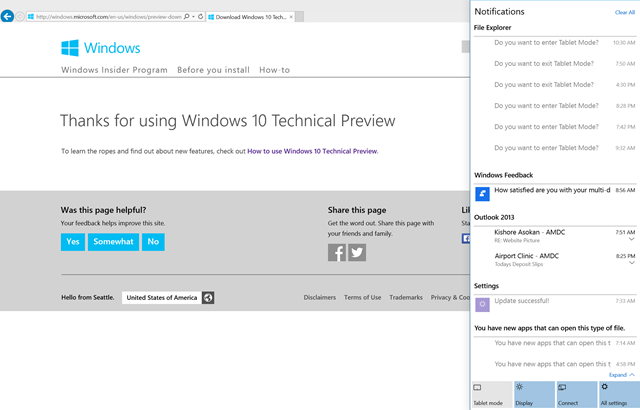Share the page via Facebook icon
This screenshot has height=410, width=640.
point(337,253)
